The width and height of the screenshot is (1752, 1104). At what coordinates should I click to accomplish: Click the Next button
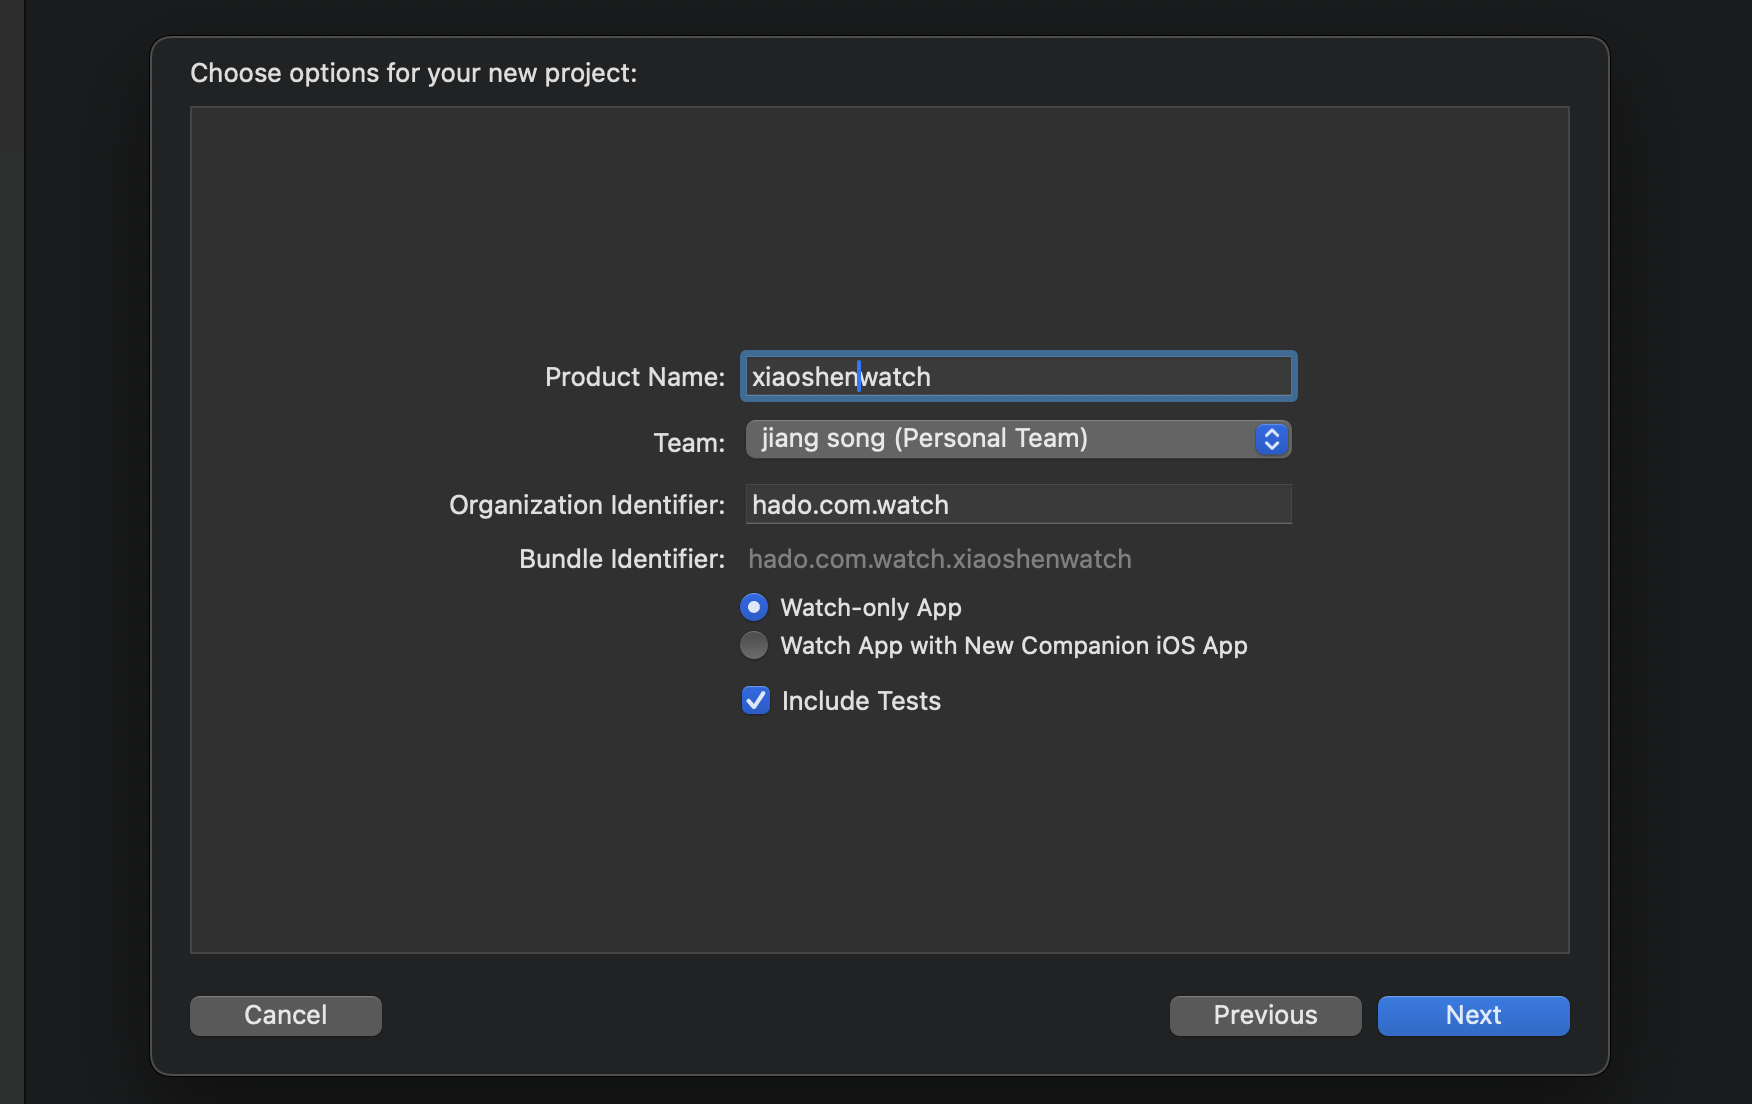1473,1015
